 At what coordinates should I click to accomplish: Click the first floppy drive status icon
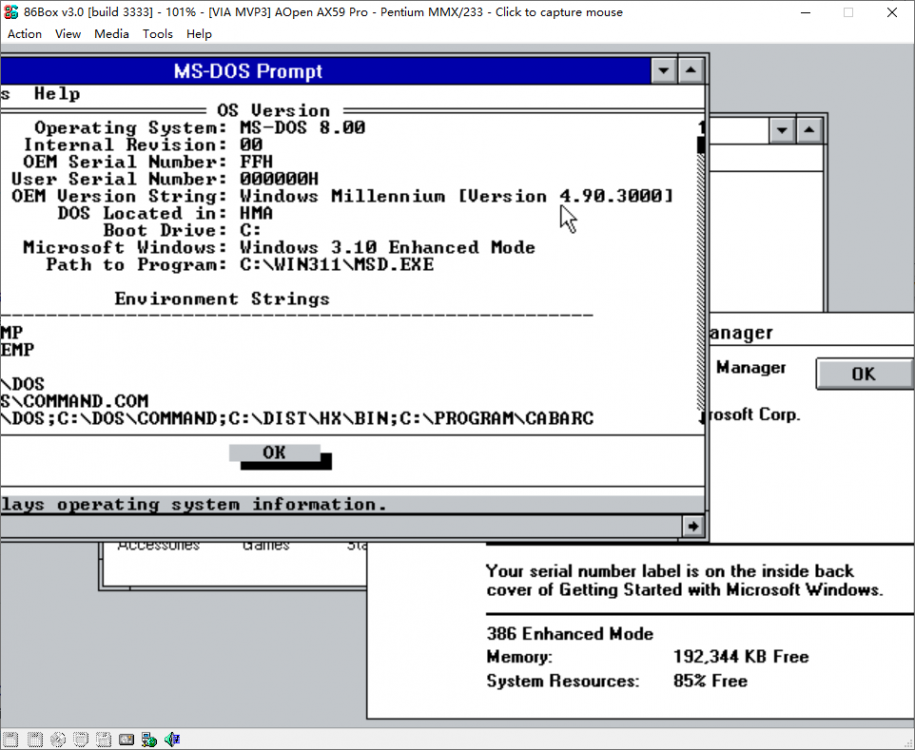tap(11, 739)
